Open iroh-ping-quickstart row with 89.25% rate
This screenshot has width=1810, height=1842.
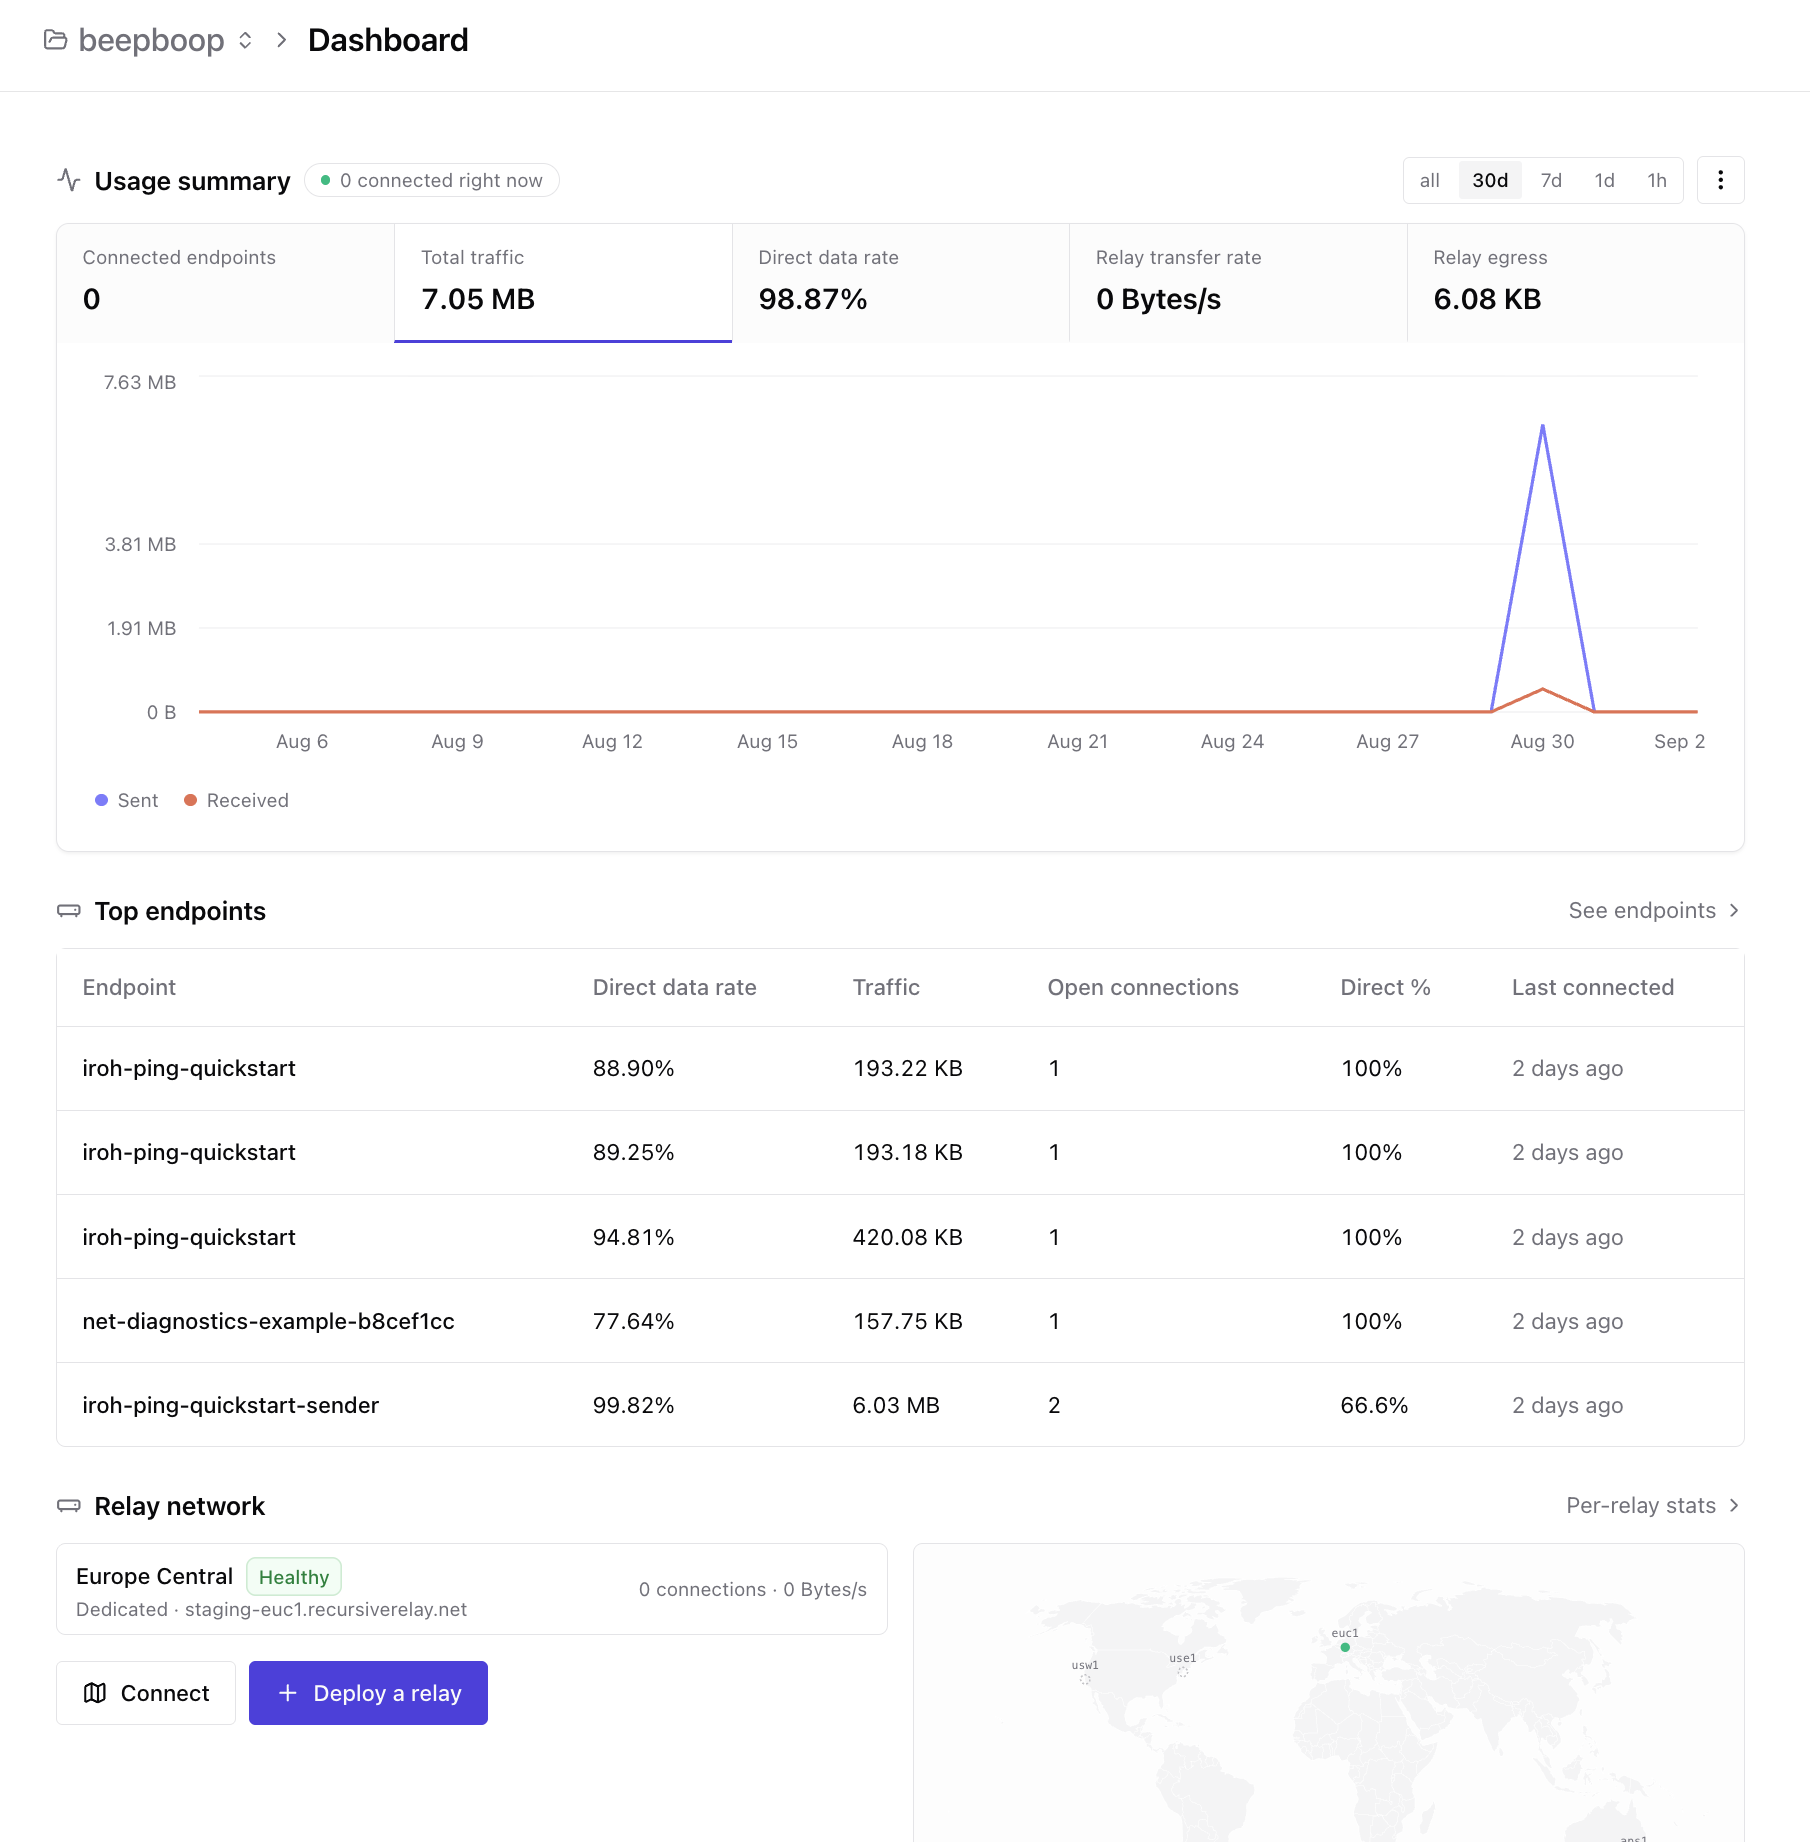pos(900,1152)
